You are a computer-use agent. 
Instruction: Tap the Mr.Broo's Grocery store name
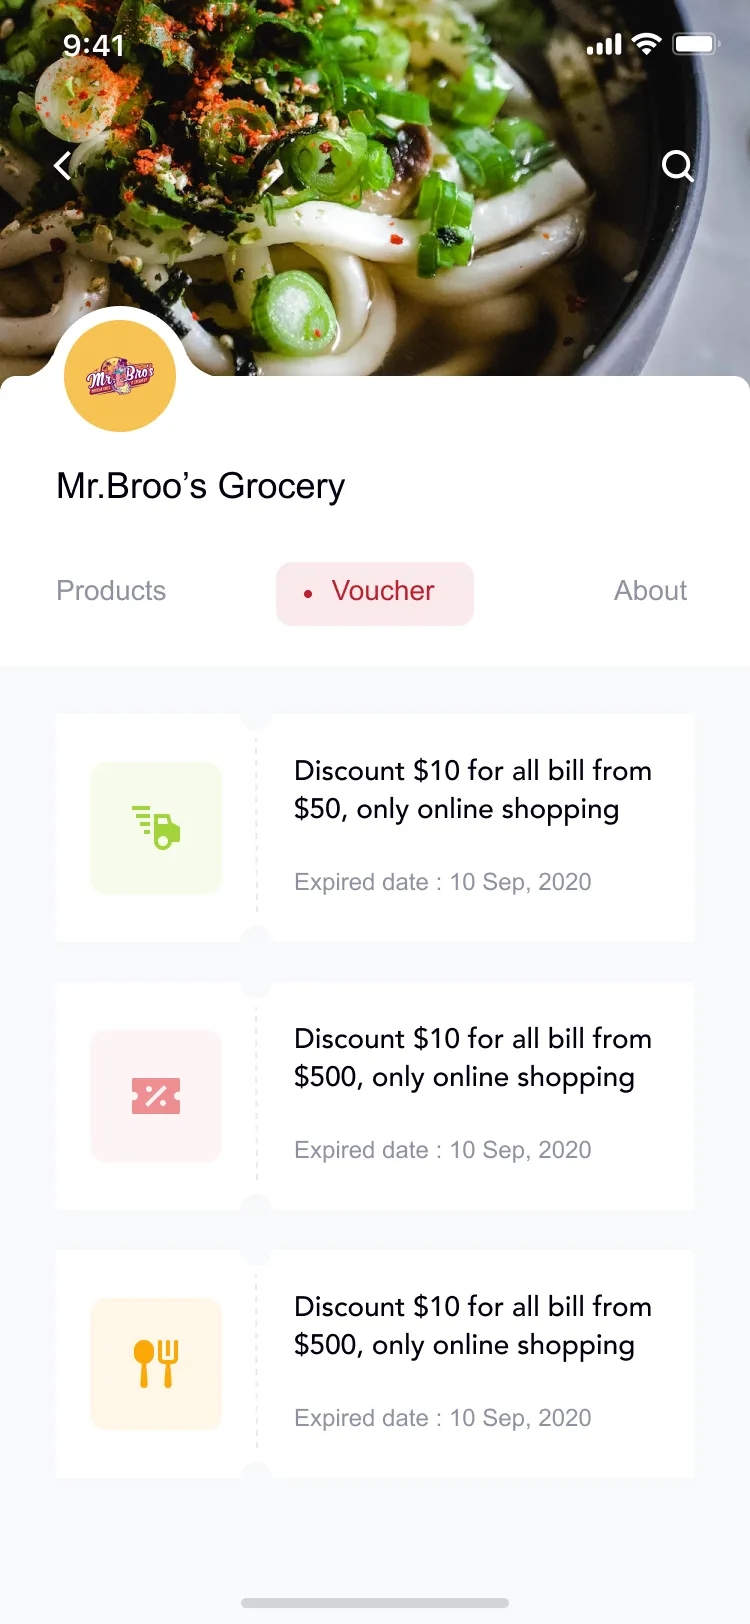(201, 486)
